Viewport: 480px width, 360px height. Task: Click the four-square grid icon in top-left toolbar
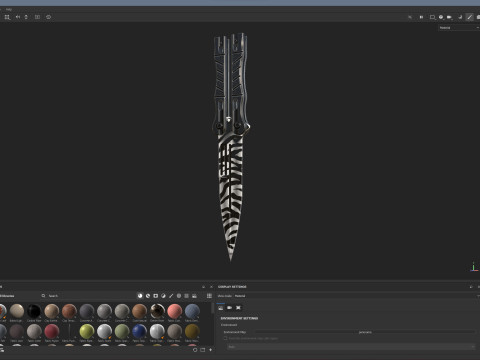pos(7,17)
